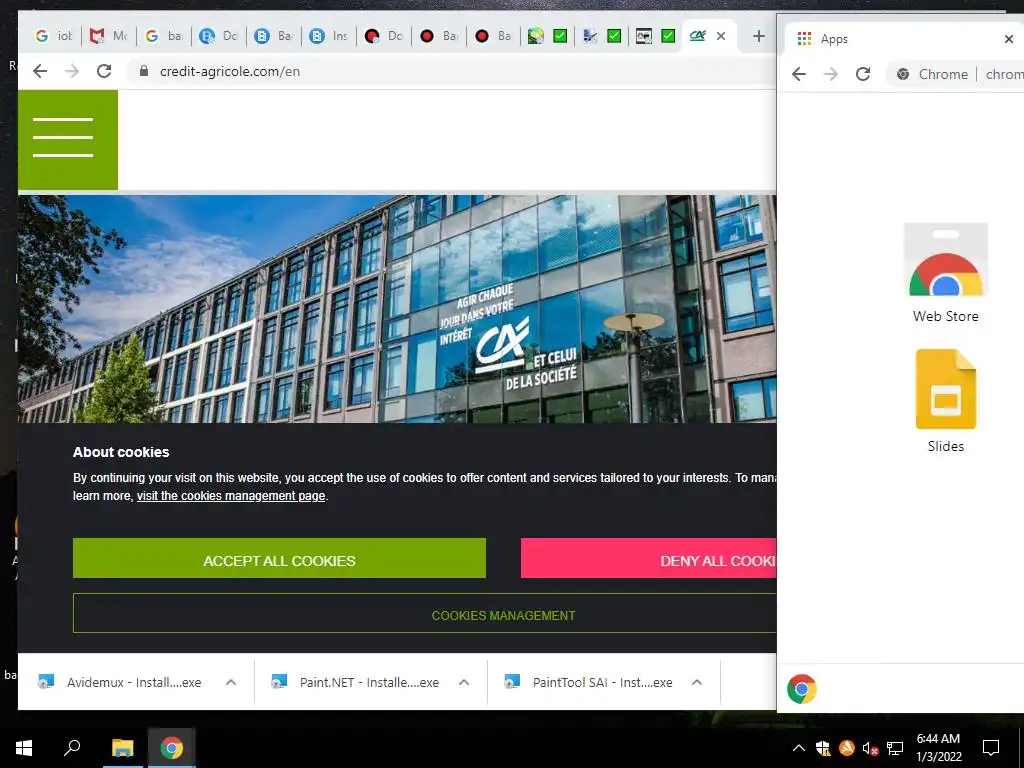Switch to the first Google tab
1024x768 pixels.
(x=54, y=36)
